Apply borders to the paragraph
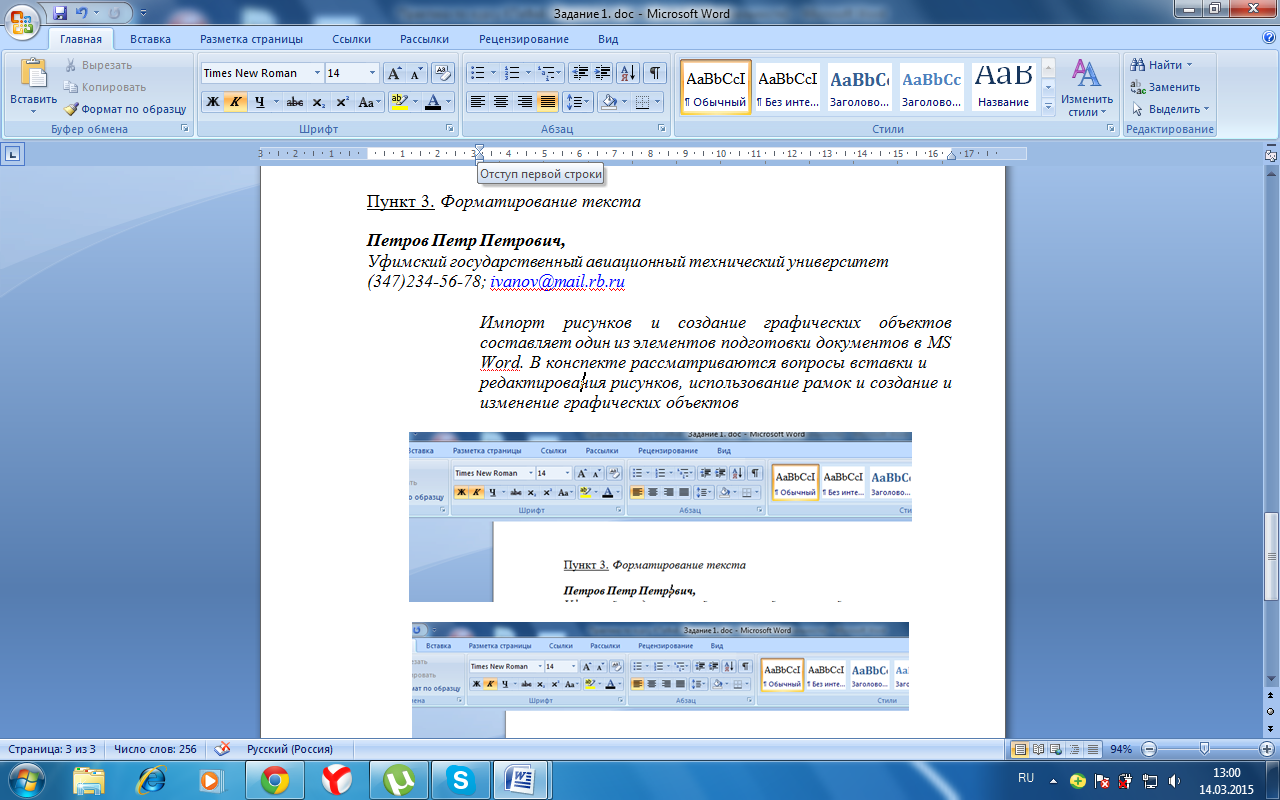This screenshot has height=800, width=1280. coord(642,102)
